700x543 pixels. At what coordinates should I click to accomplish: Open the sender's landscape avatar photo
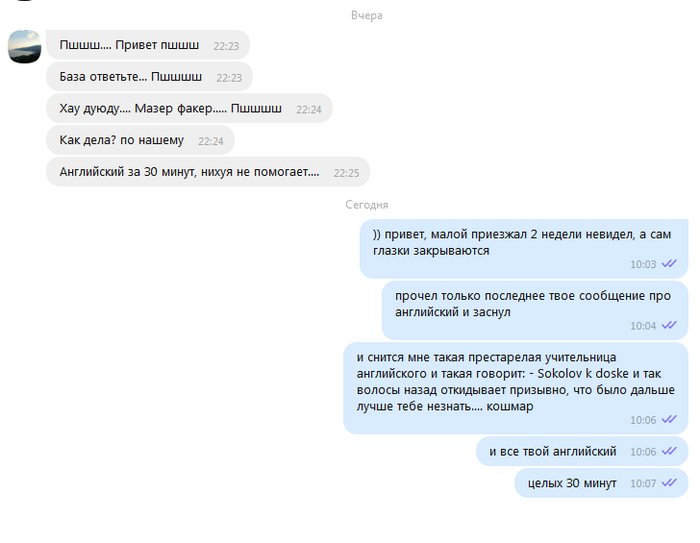(25, 46)
